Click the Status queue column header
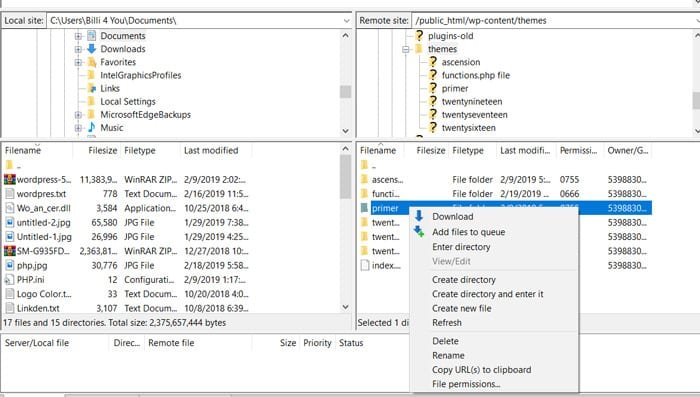This screenshot has width=700, height=397. [351, 343]
